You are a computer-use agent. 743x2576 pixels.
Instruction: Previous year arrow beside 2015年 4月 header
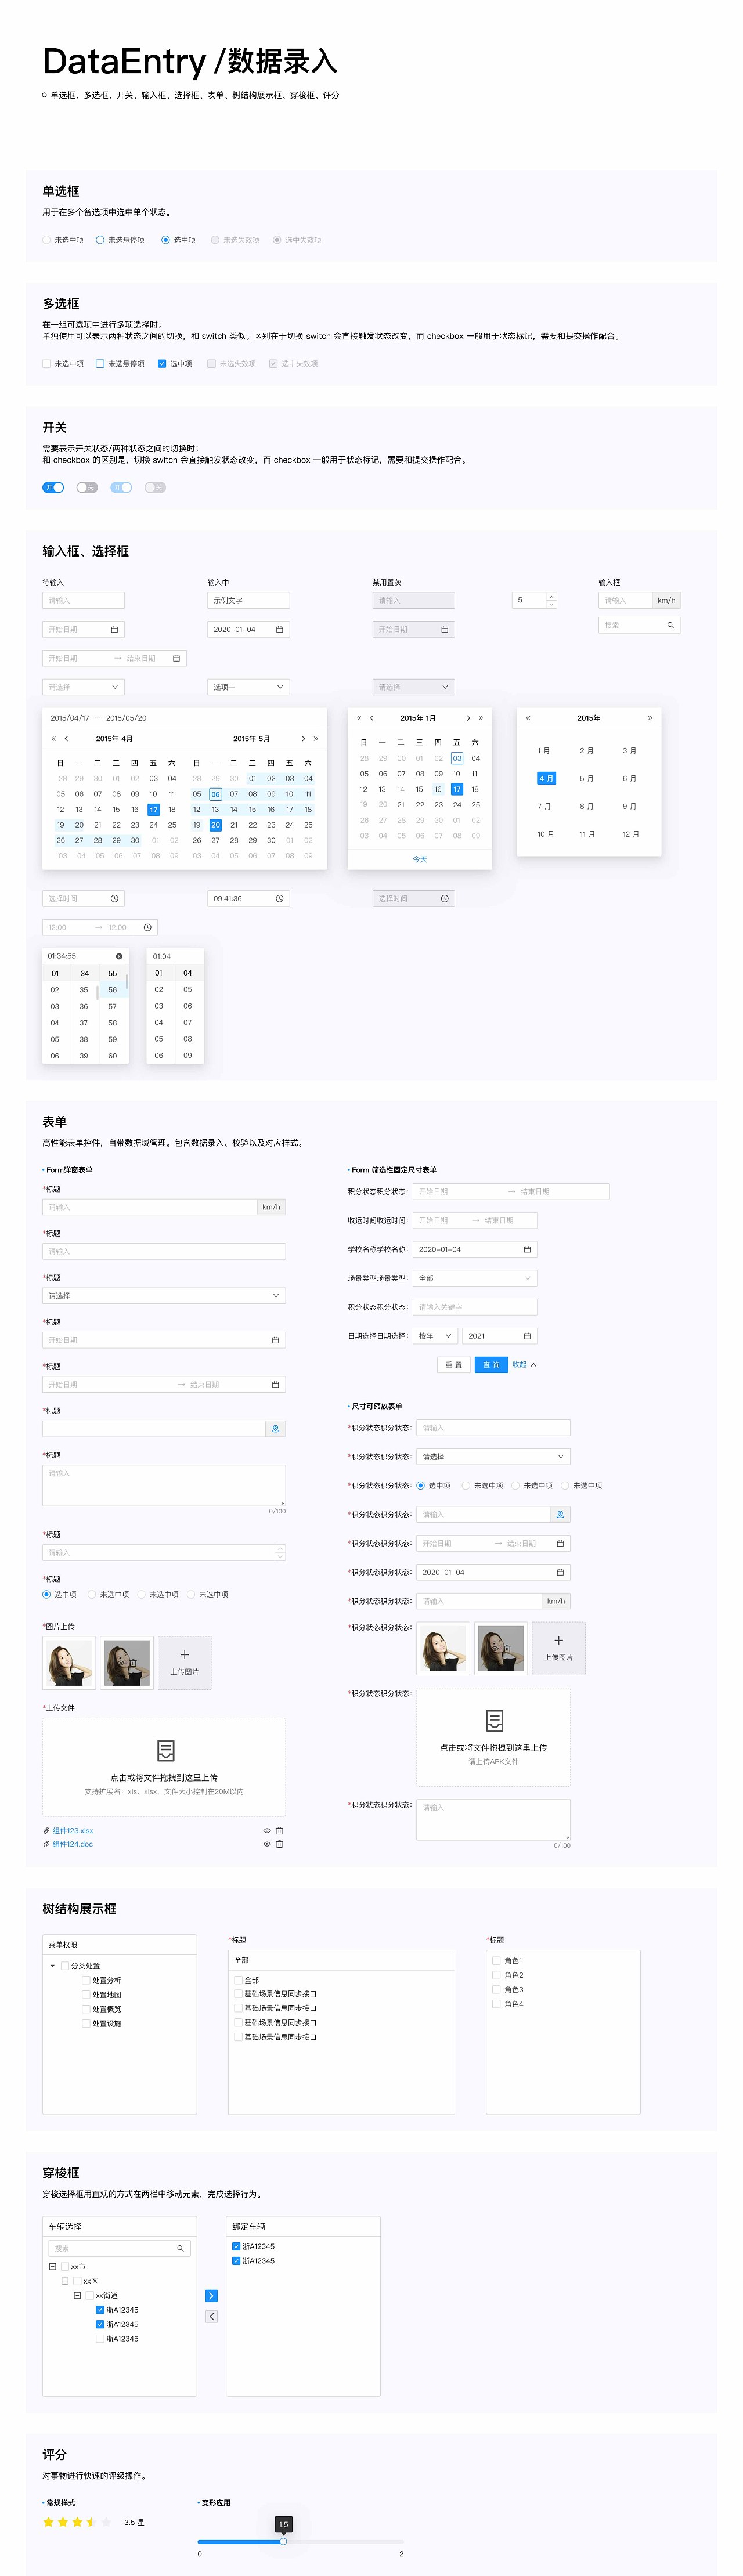click(x=53, y=739)
